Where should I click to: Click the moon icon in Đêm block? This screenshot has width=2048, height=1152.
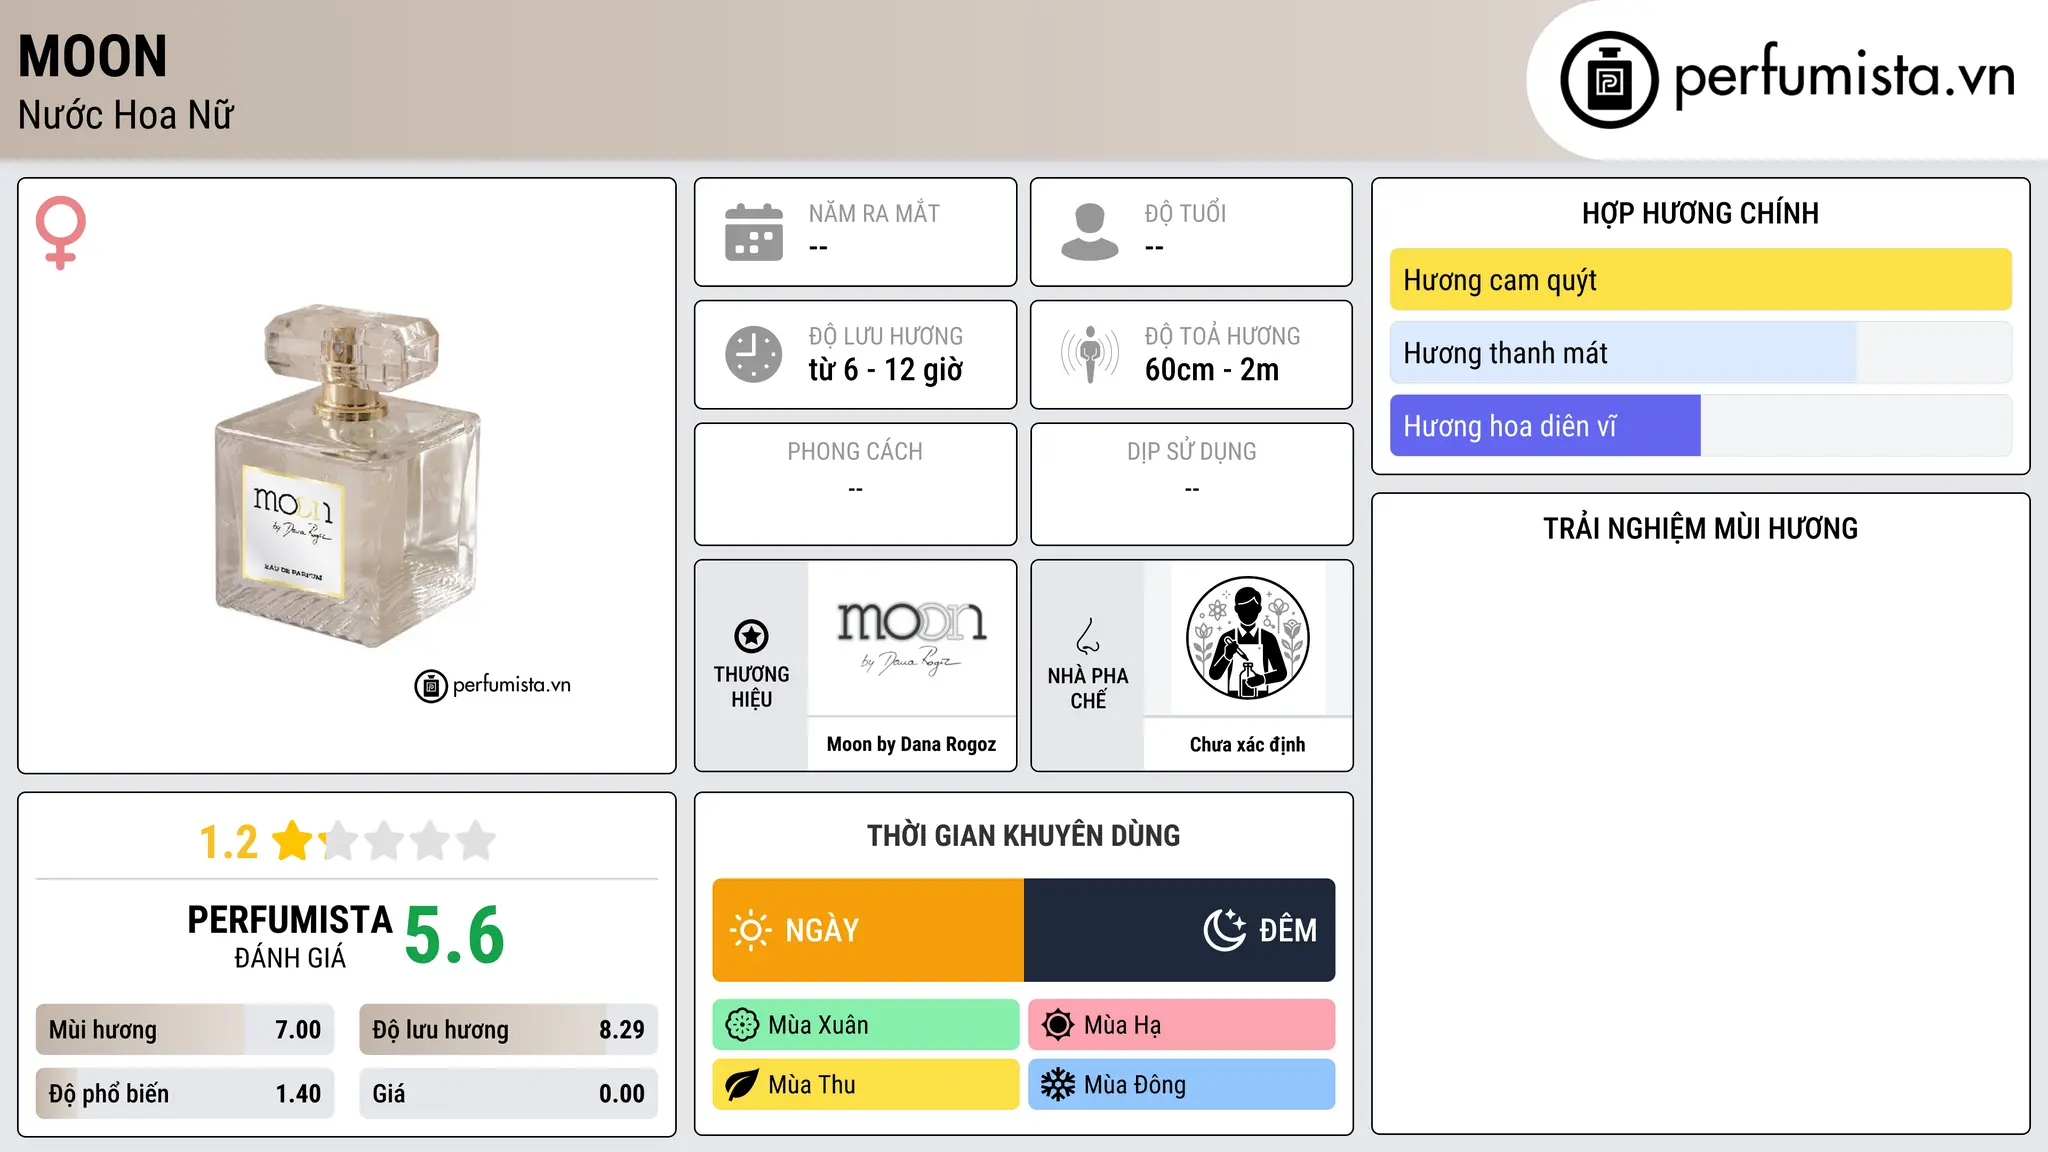[1225, 930]
